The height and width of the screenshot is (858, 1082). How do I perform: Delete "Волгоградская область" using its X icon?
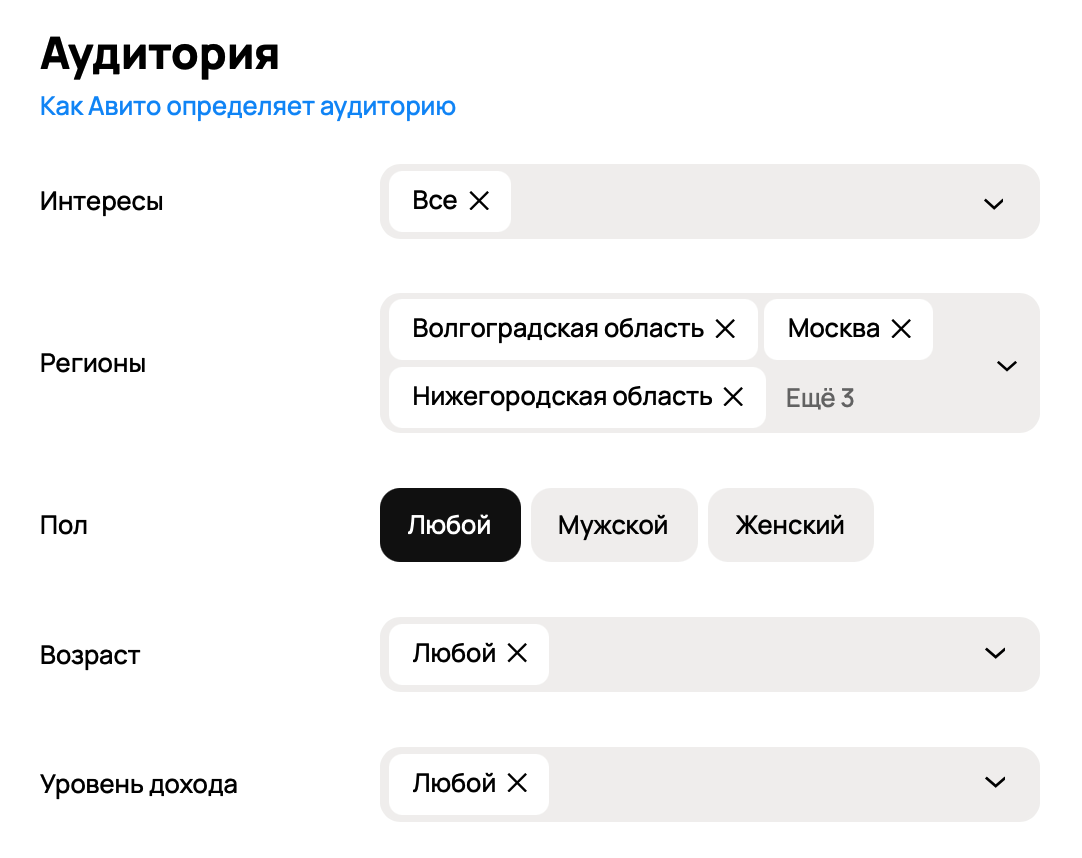(x=726, y=329)
